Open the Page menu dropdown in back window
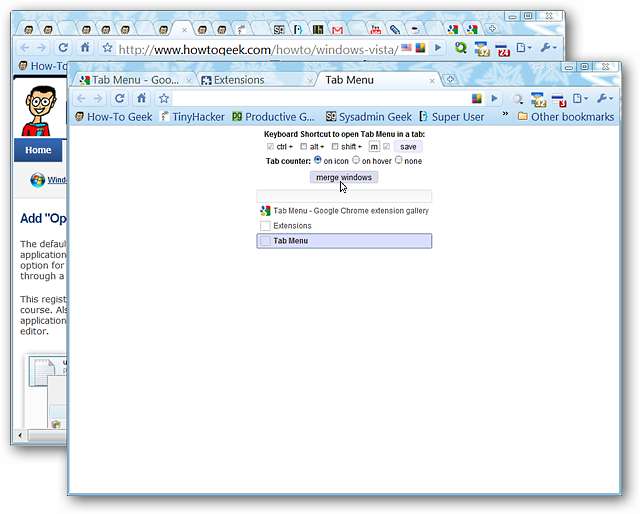640x514 pixels. [524, 48]
